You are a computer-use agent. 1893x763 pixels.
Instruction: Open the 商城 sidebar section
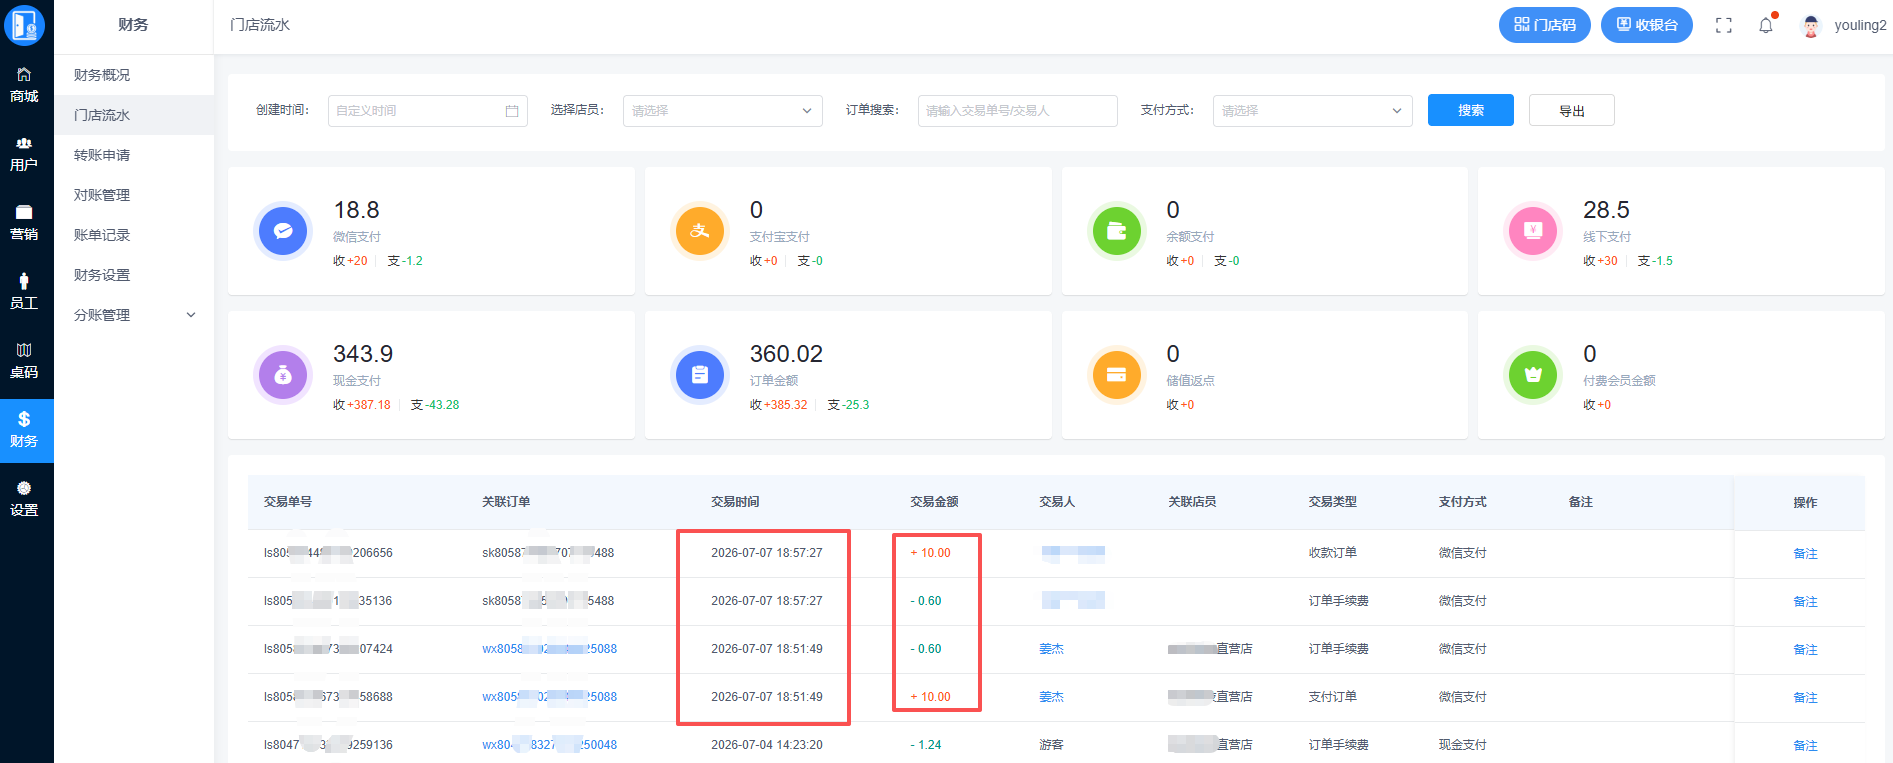point(24,85)
